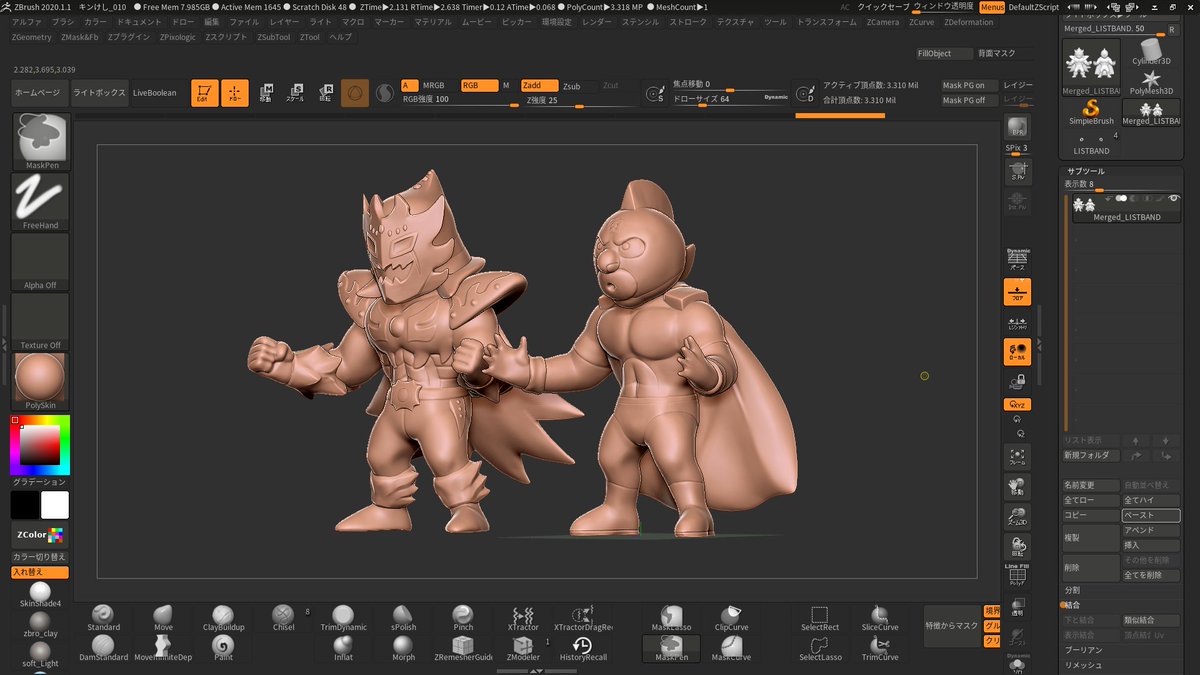
Task: Toggle Dynamic perspective button
Action: click(1017, 258)
